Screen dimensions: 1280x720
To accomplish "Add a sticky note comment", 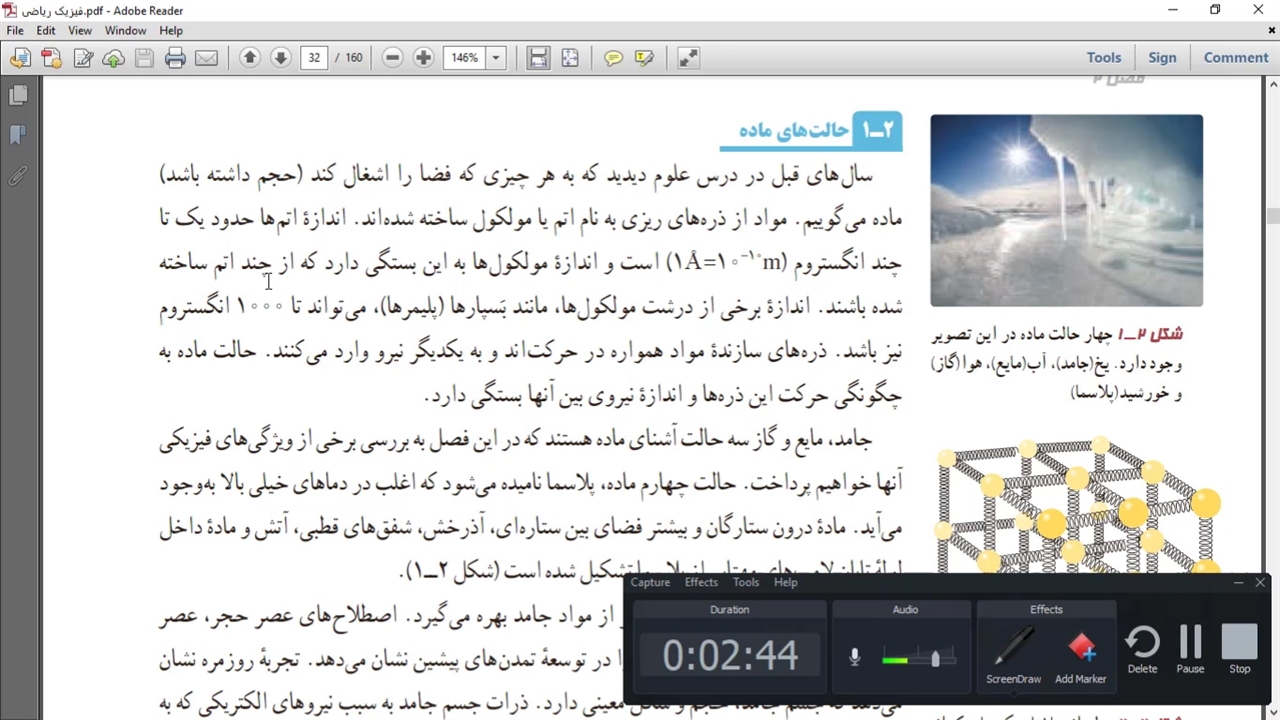I will (613, 58).
